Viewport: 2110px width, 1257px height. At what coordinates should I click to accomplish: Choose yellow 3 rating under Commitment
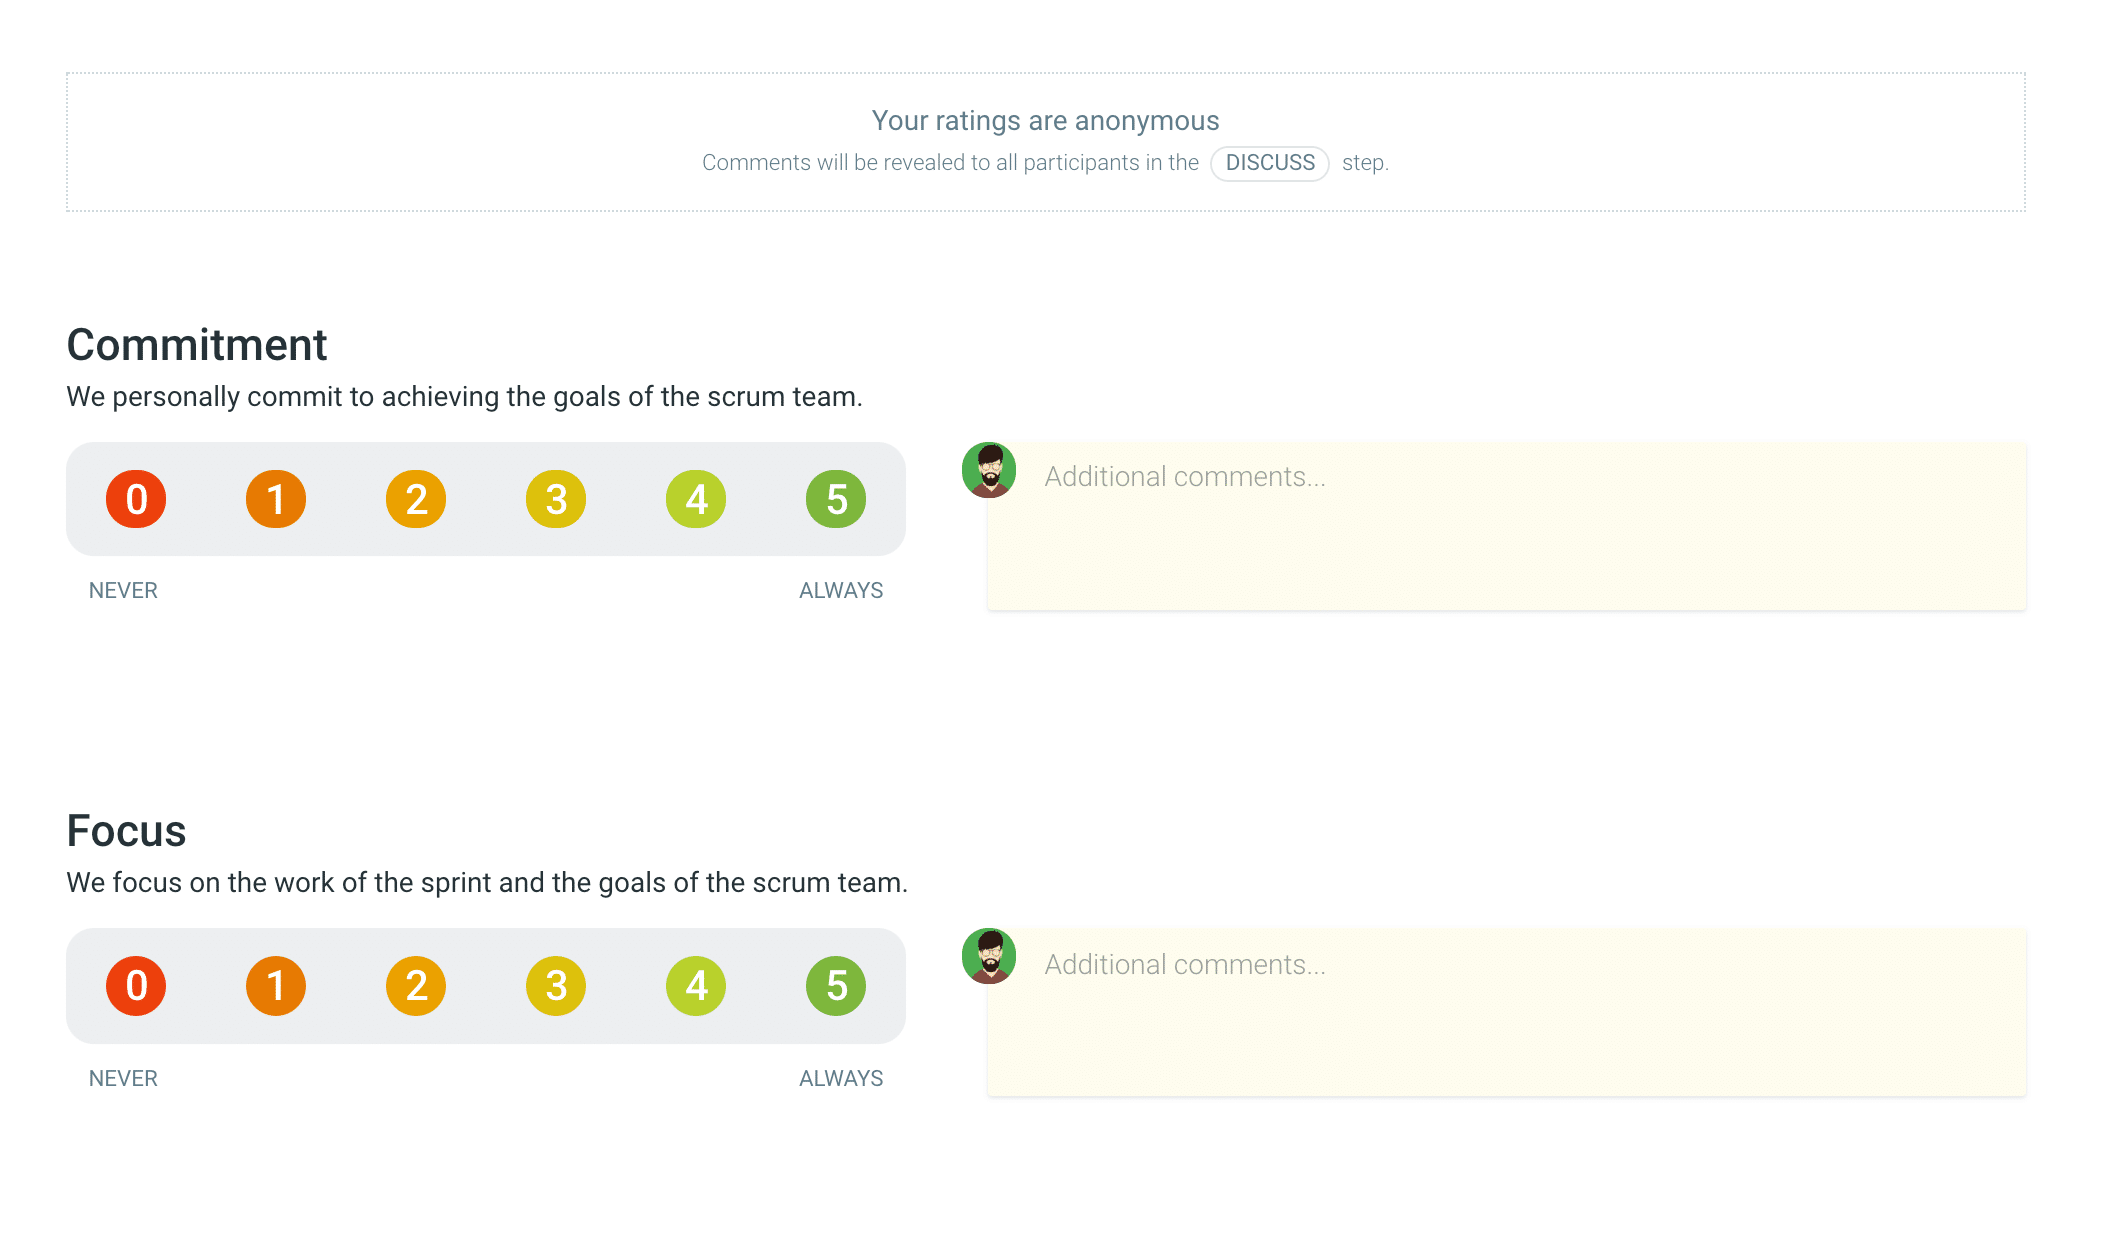[556, 499]
